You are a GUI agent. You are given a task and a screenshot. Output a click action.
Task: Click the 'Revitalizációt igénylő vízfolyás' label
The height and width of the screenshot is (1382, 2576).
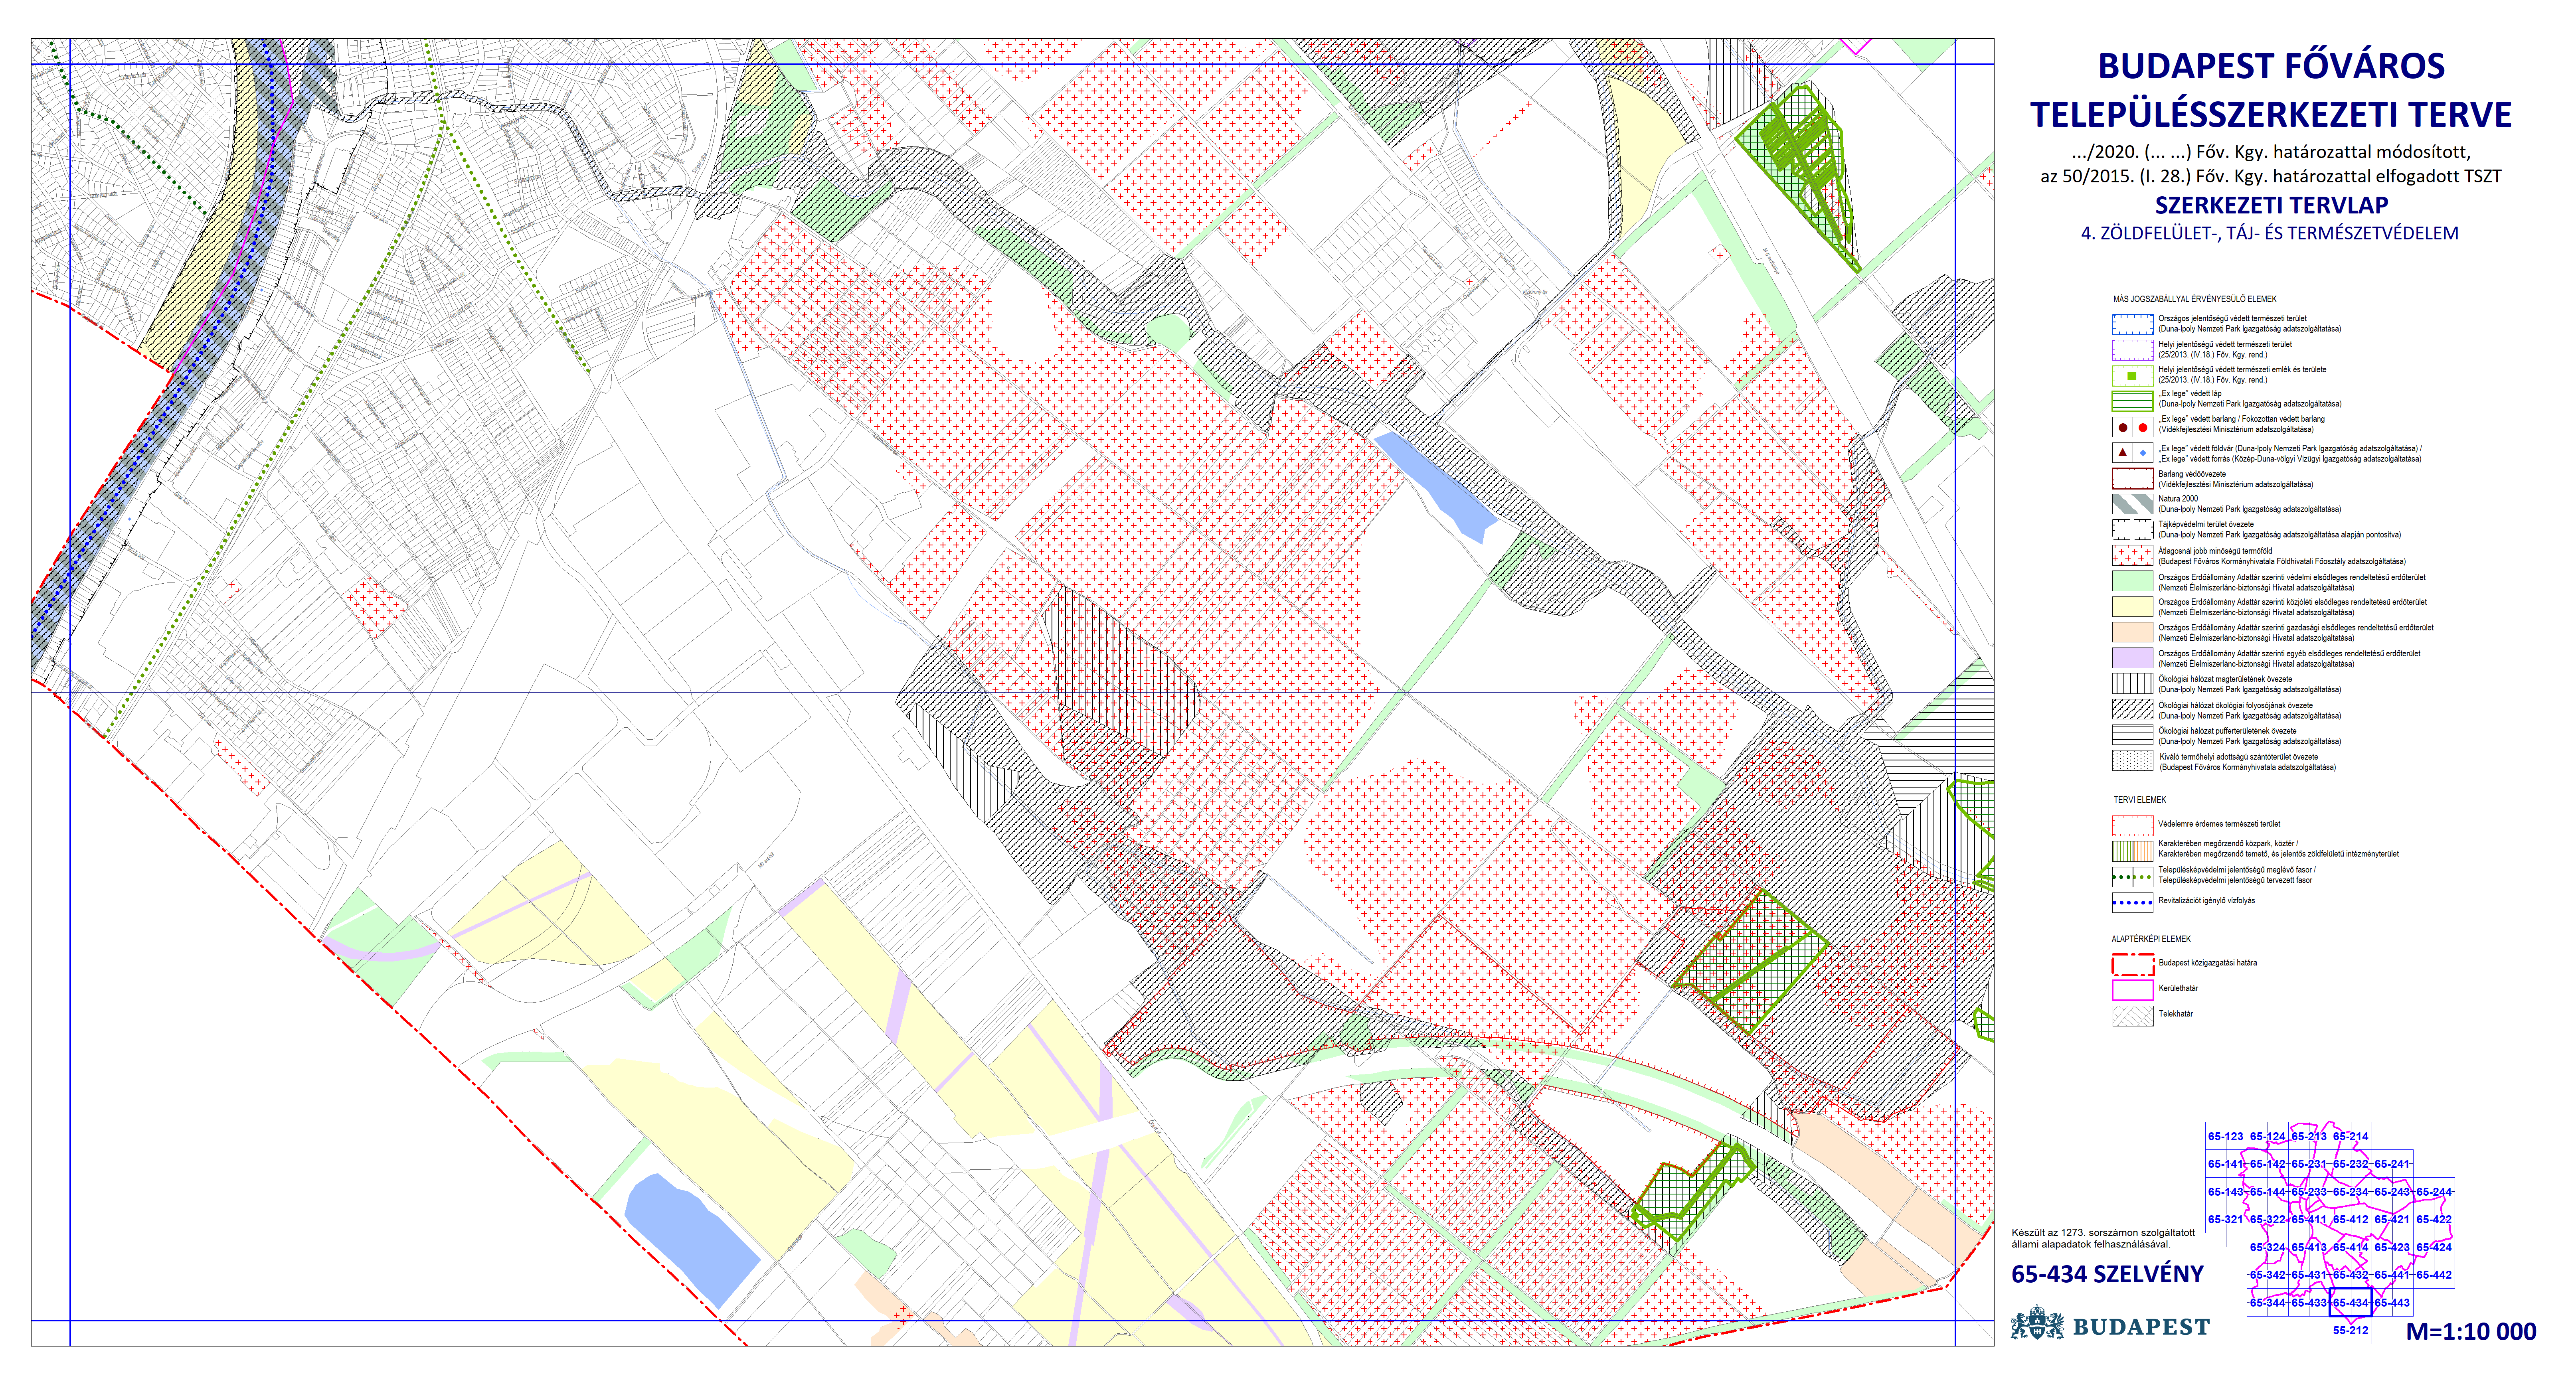2206,901
